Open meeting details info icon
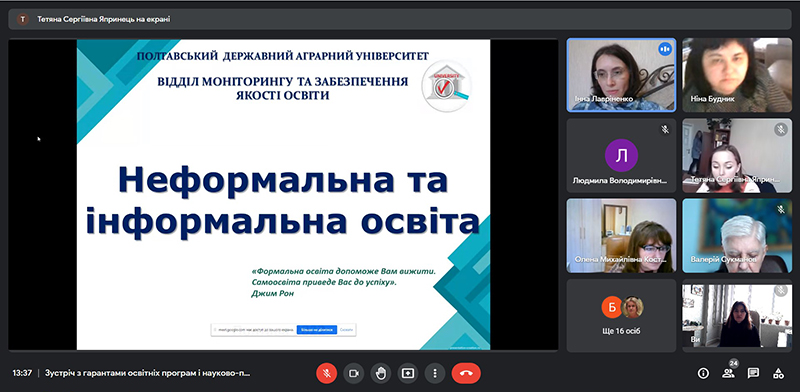 coord(703,374)
